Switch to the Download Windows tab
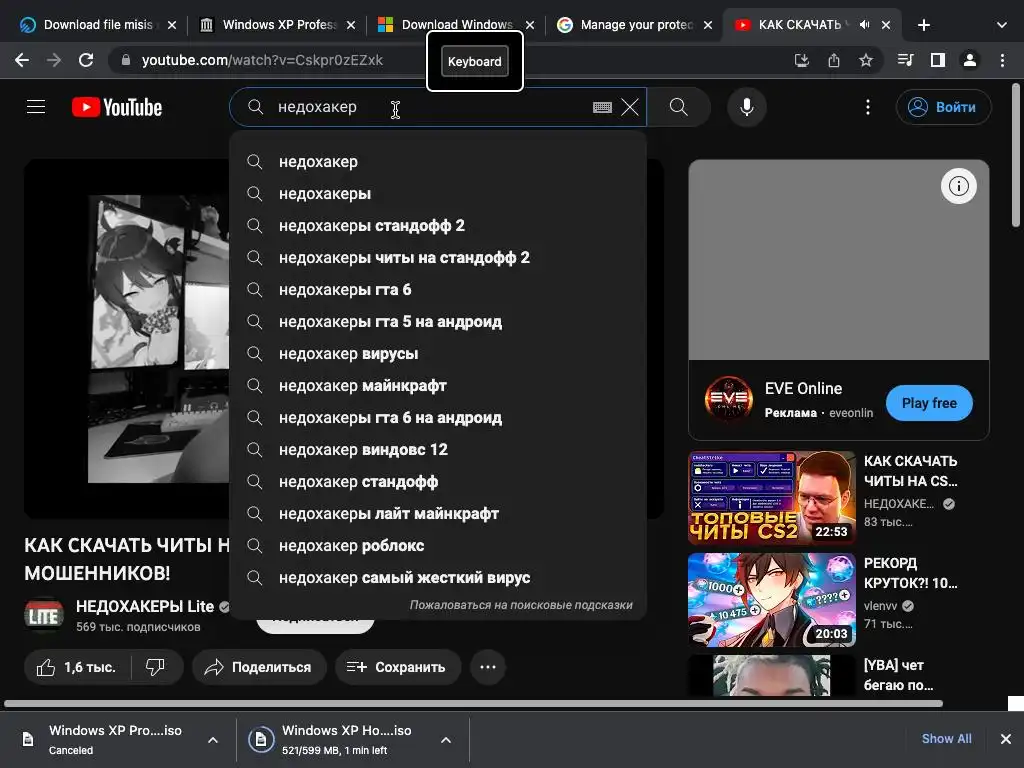 pyautogui.click(x=456, y=25)
